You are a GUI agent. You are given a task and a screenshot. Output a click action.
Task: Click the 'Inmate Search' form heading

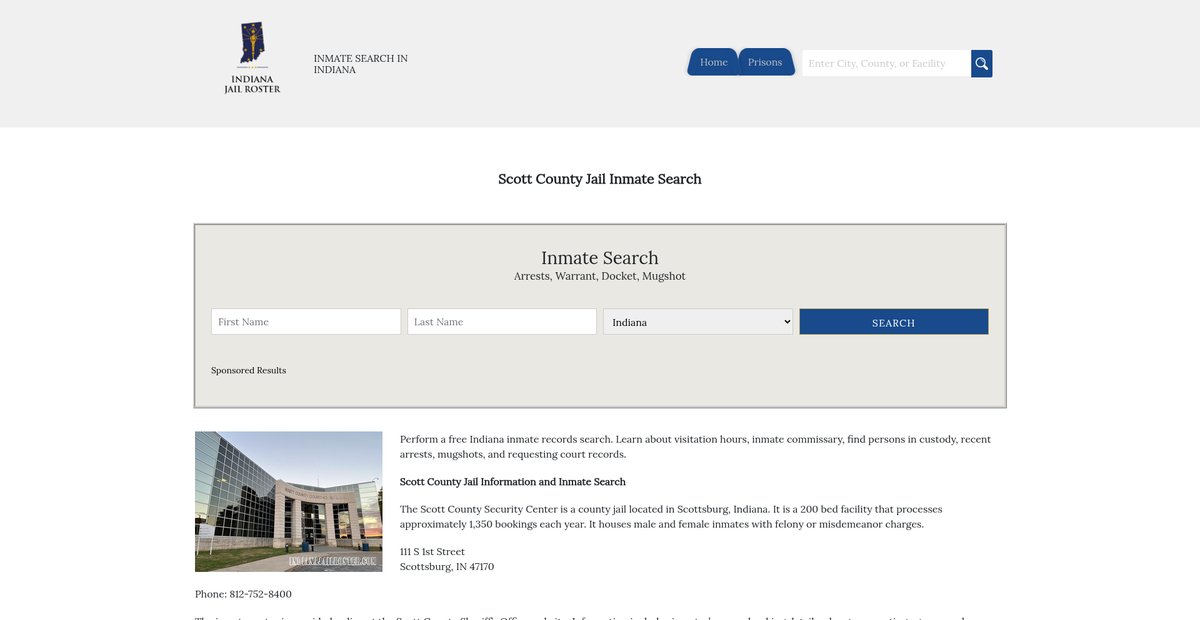[600, 258]
